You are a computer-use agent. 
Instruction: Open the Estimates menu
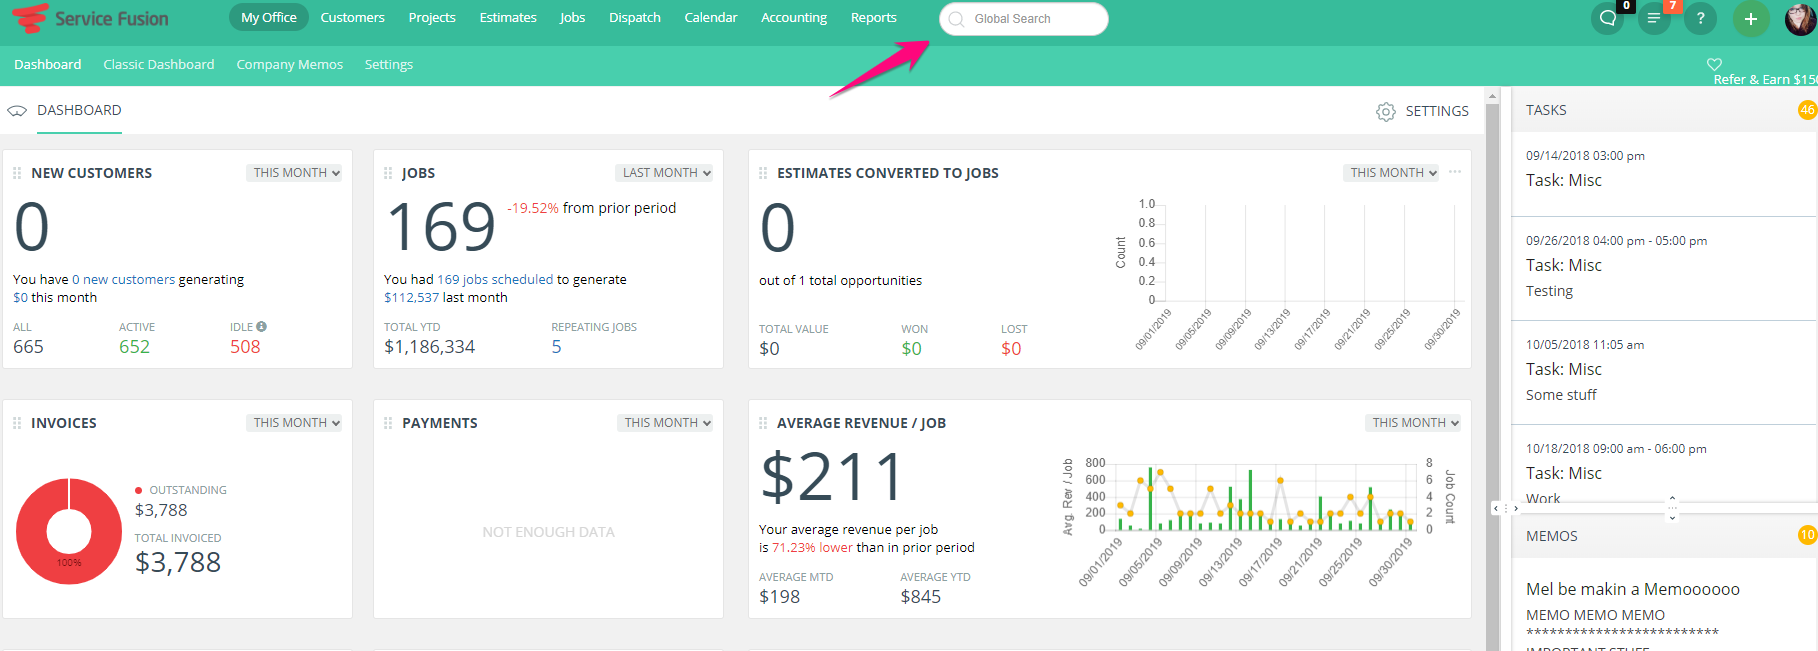(x=508, y=18)
